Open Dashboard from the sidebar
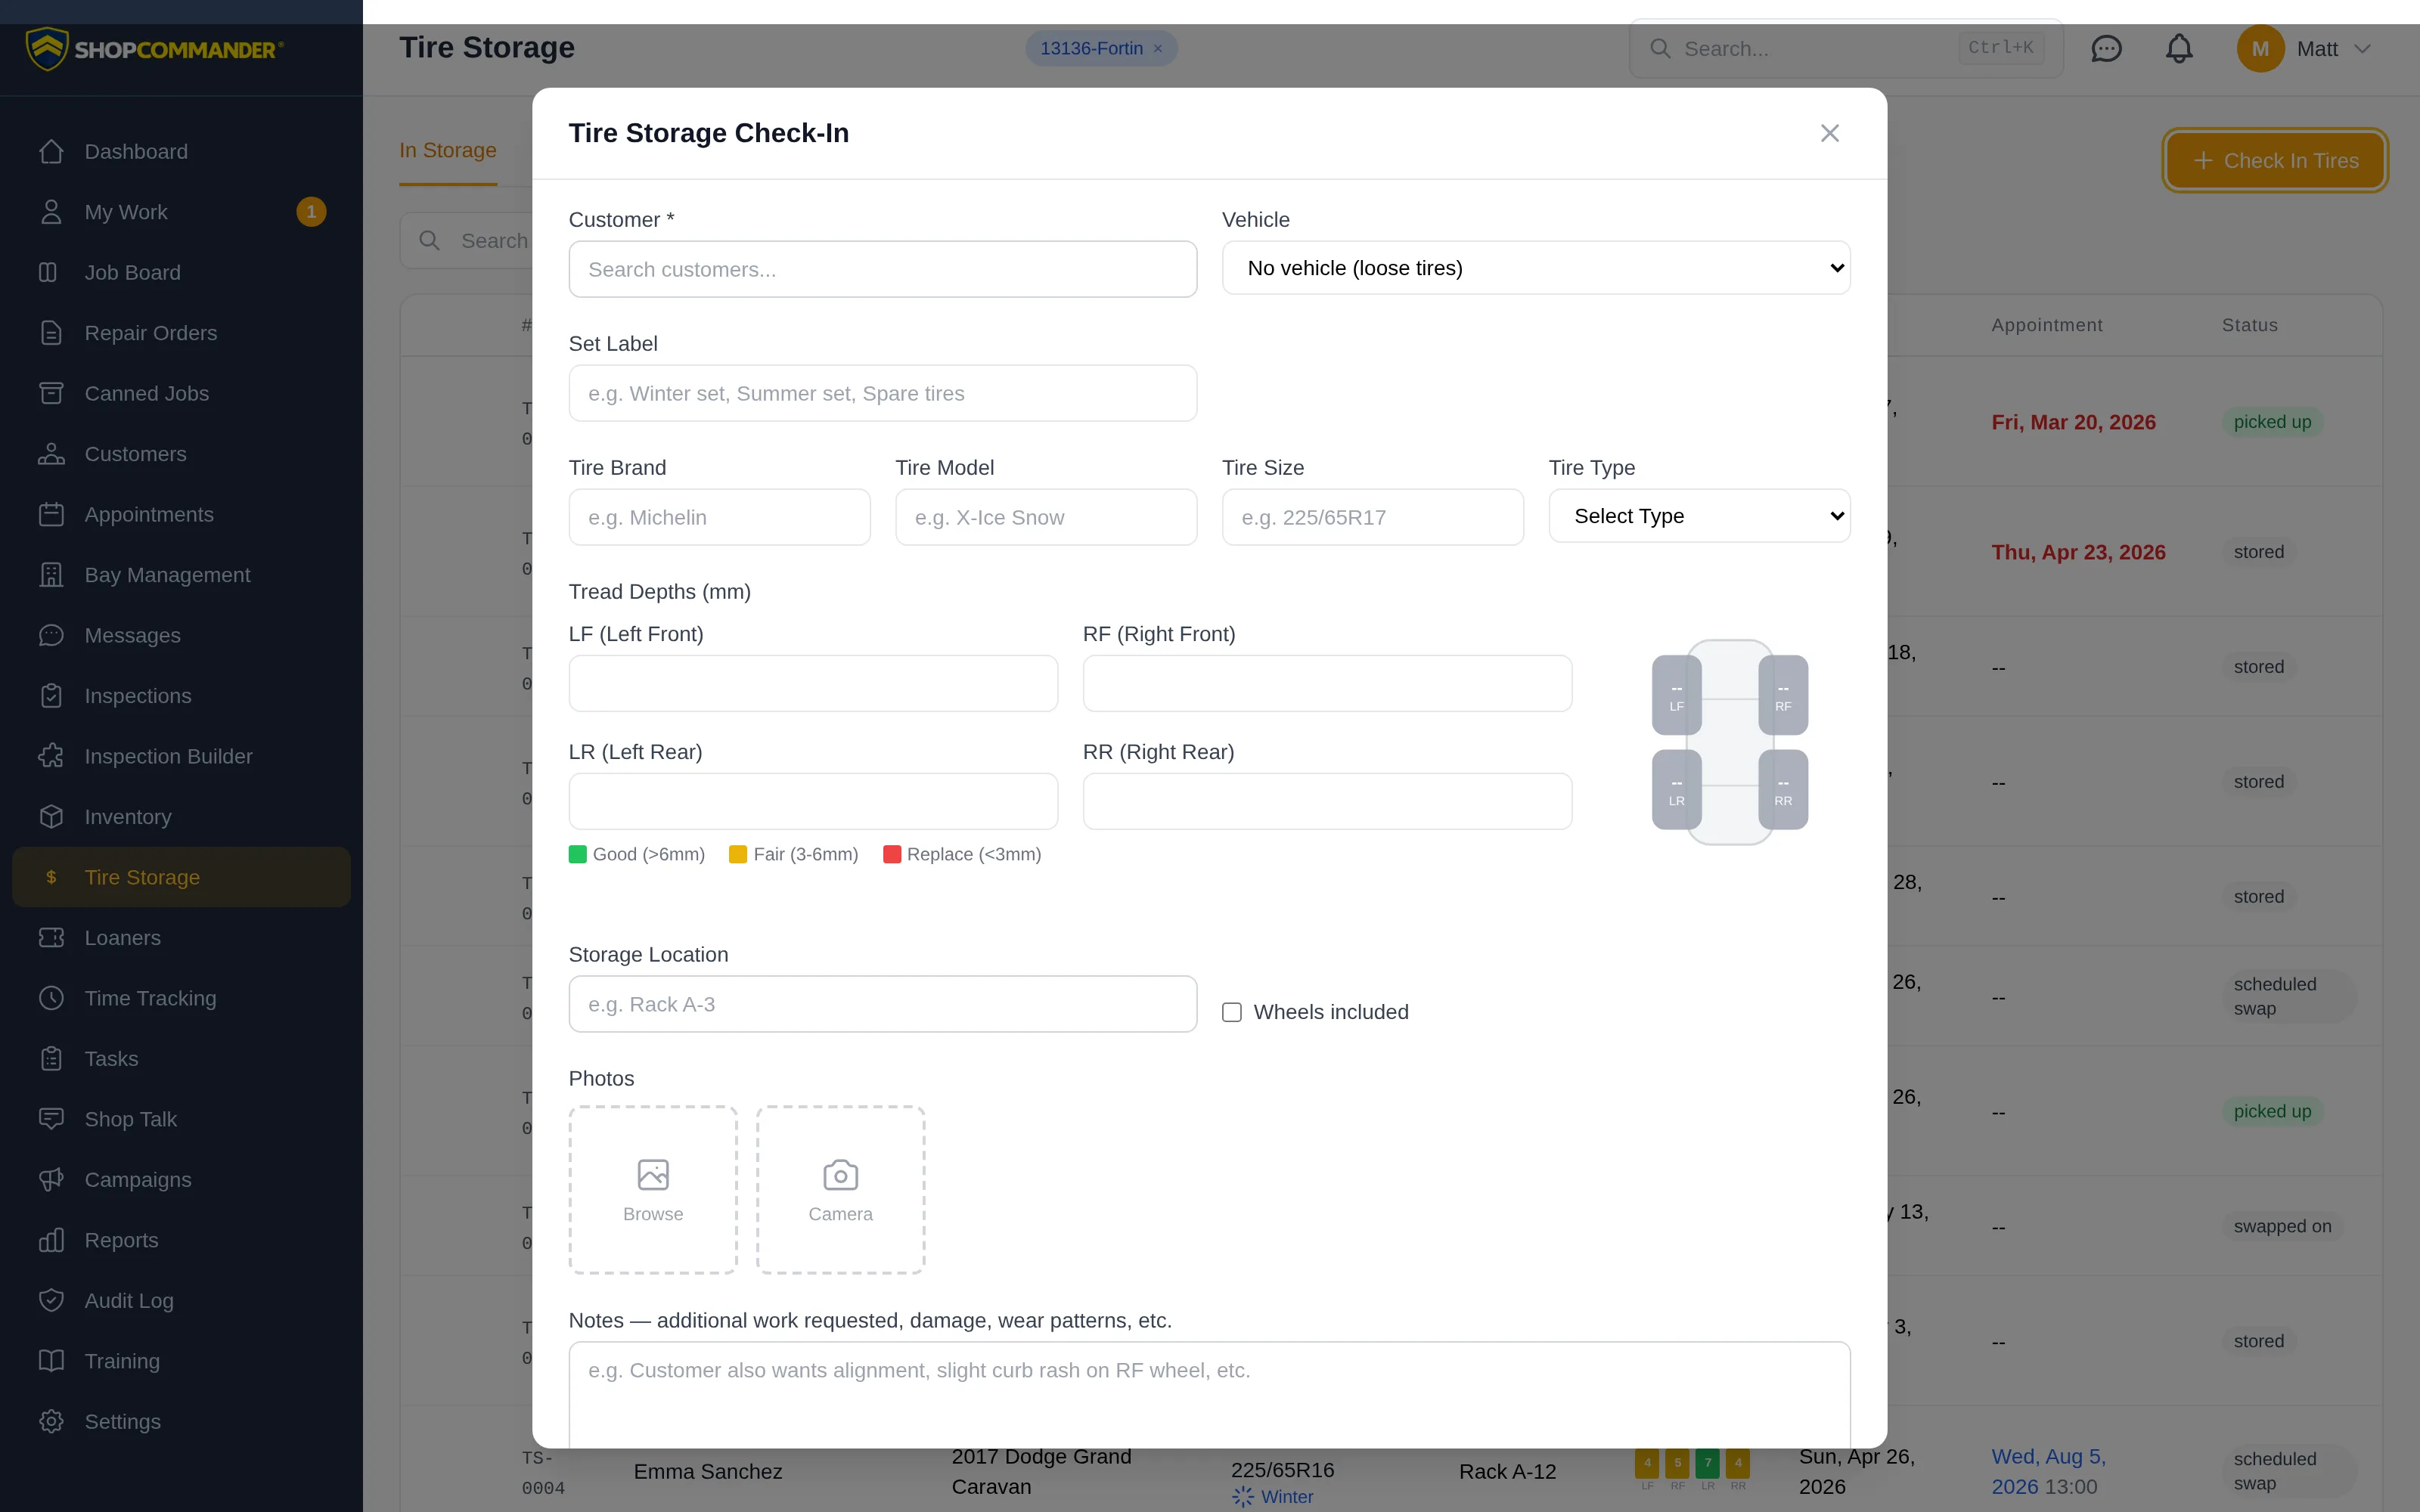Viewport: 2420px width, 1512px height. point(181,151)
